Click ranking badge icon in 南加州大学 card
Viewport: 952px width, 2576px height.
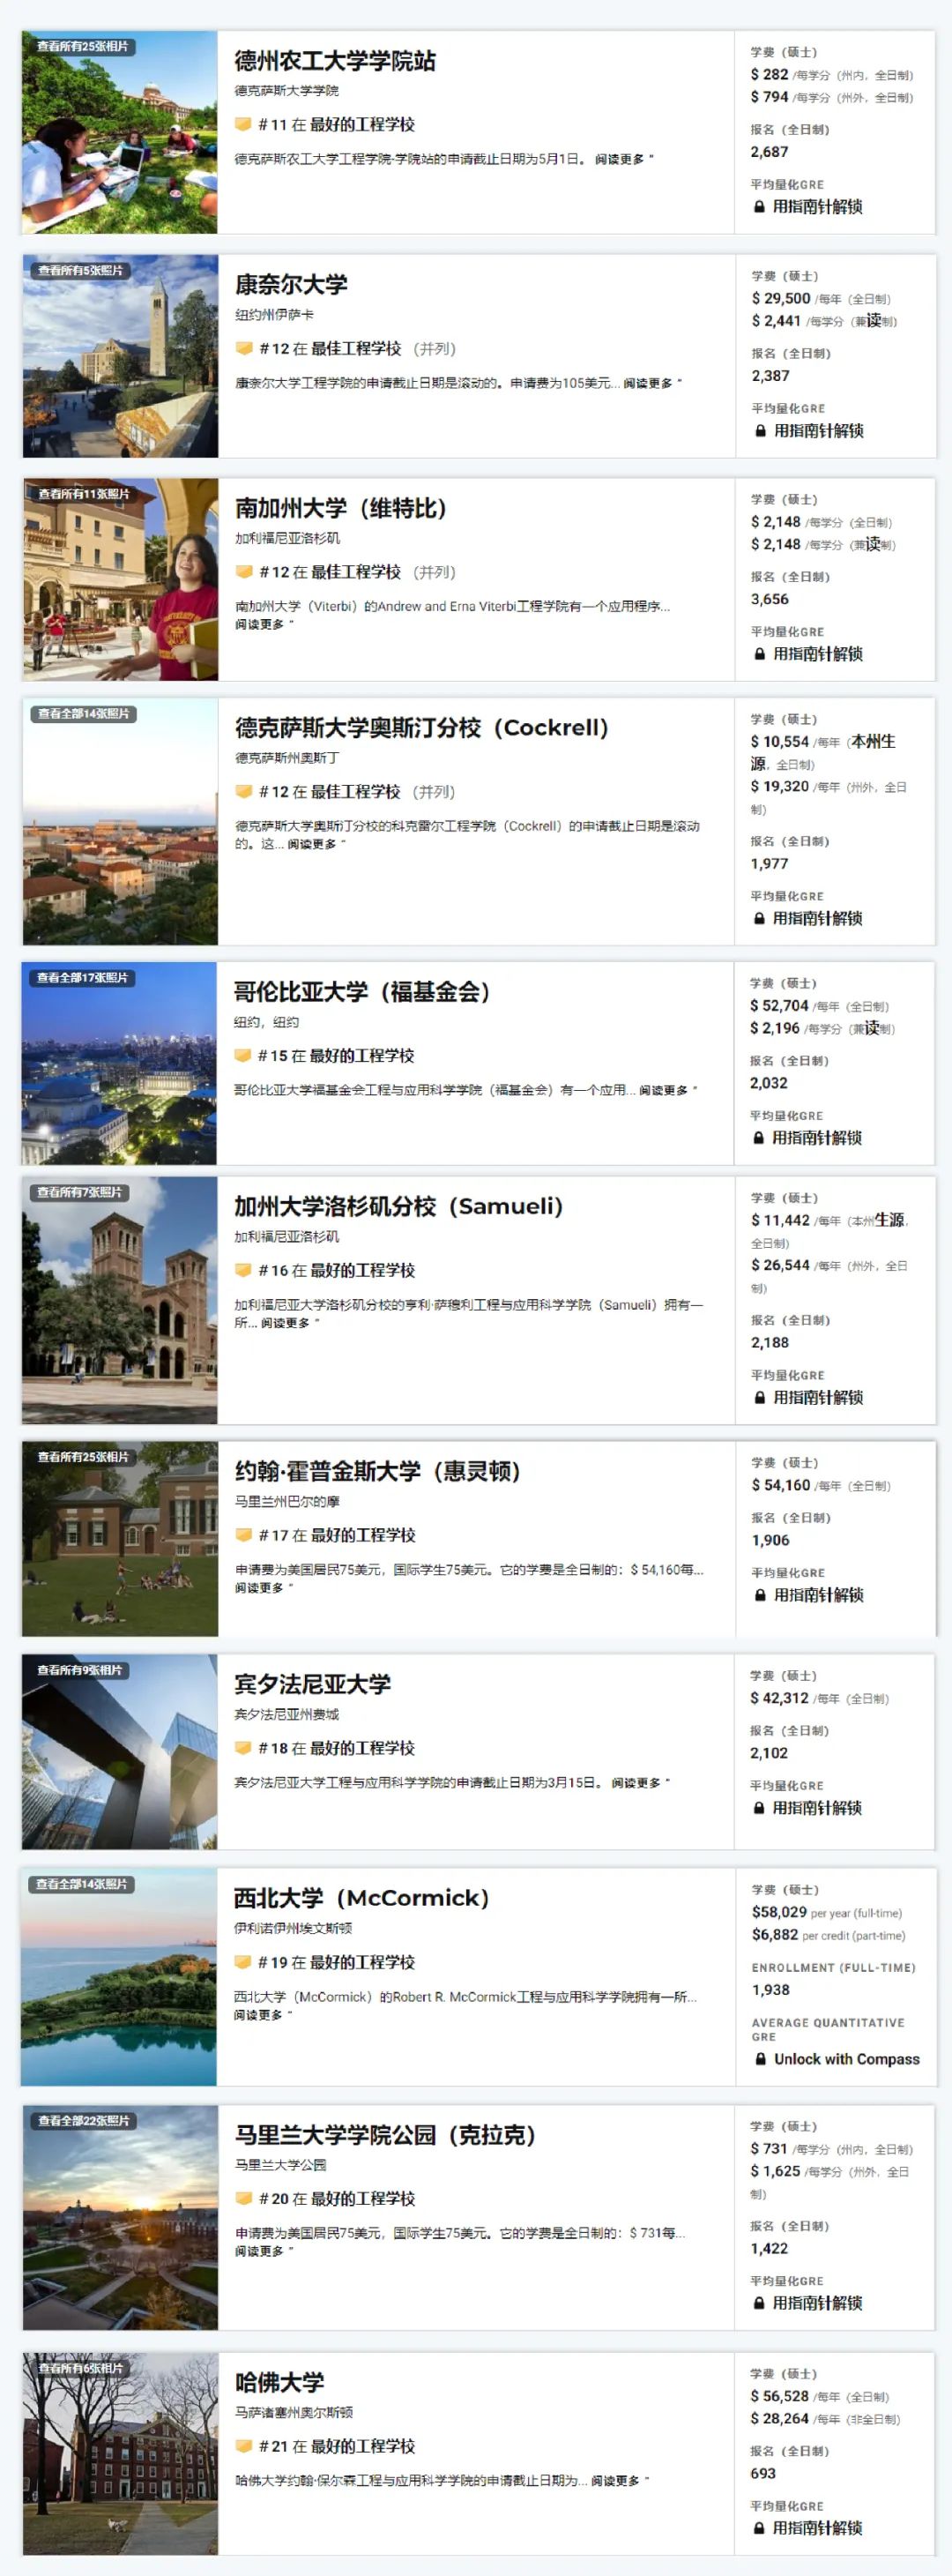pos(243,572)
